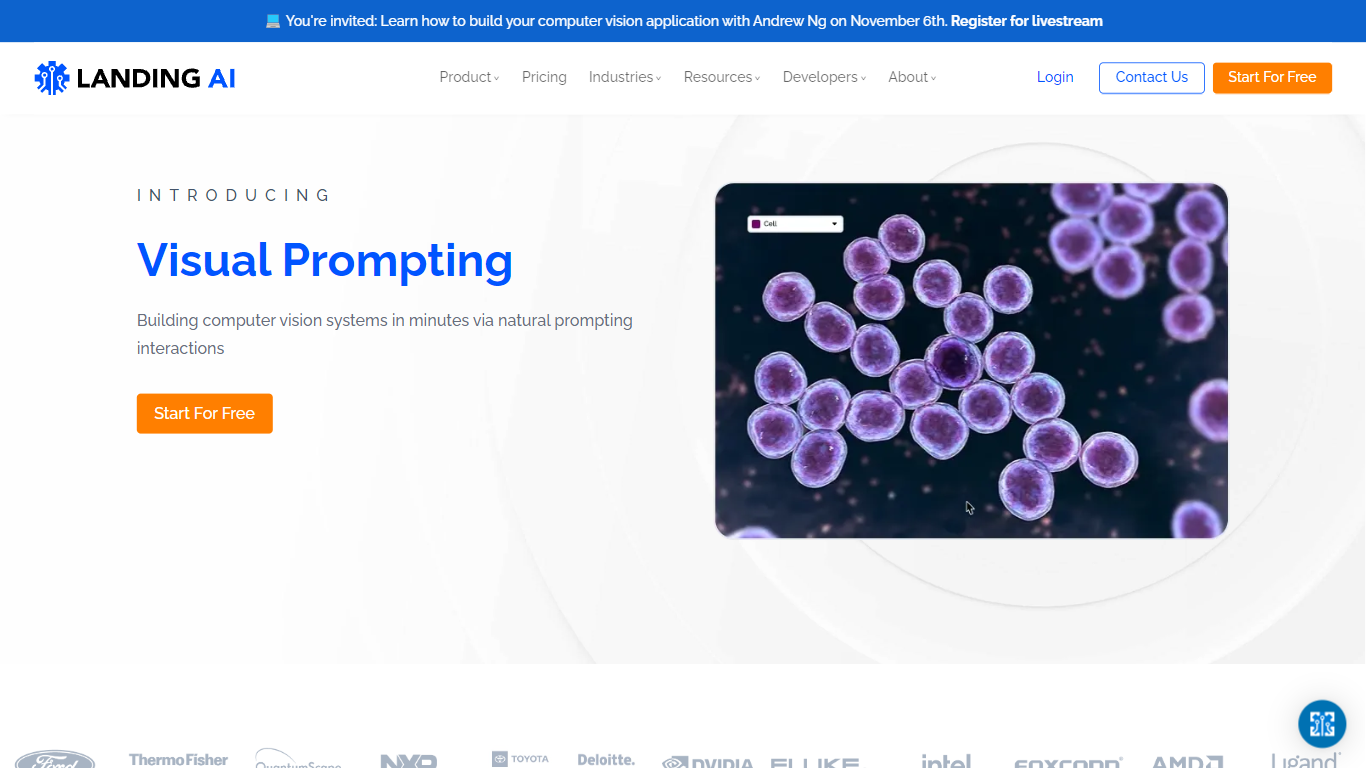Click the purple Cell color swatch

point(756,224)
